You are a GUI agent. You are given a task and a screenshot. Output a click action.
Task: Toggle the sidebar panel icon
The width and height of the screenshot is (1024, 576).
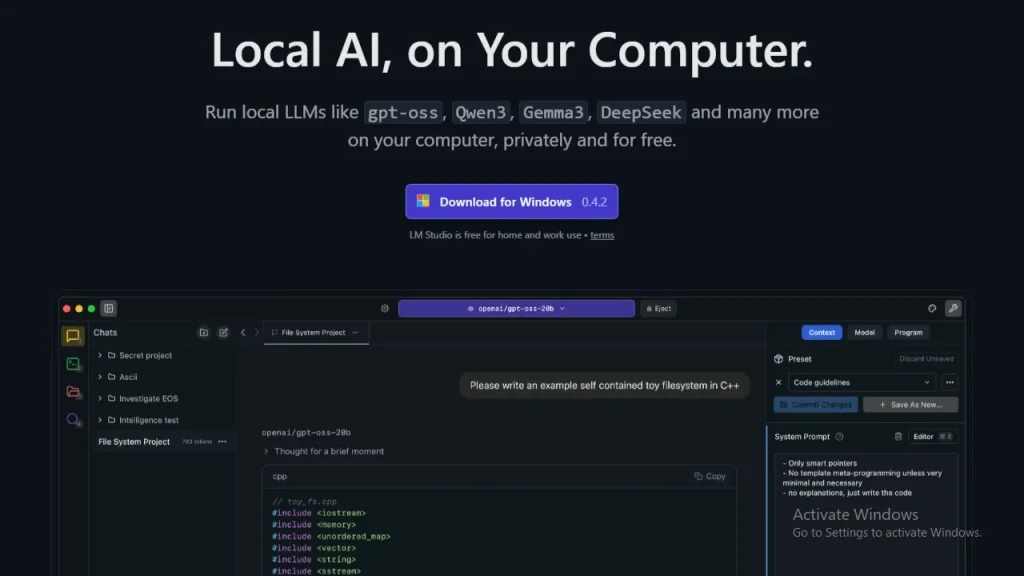pos(109,308)
